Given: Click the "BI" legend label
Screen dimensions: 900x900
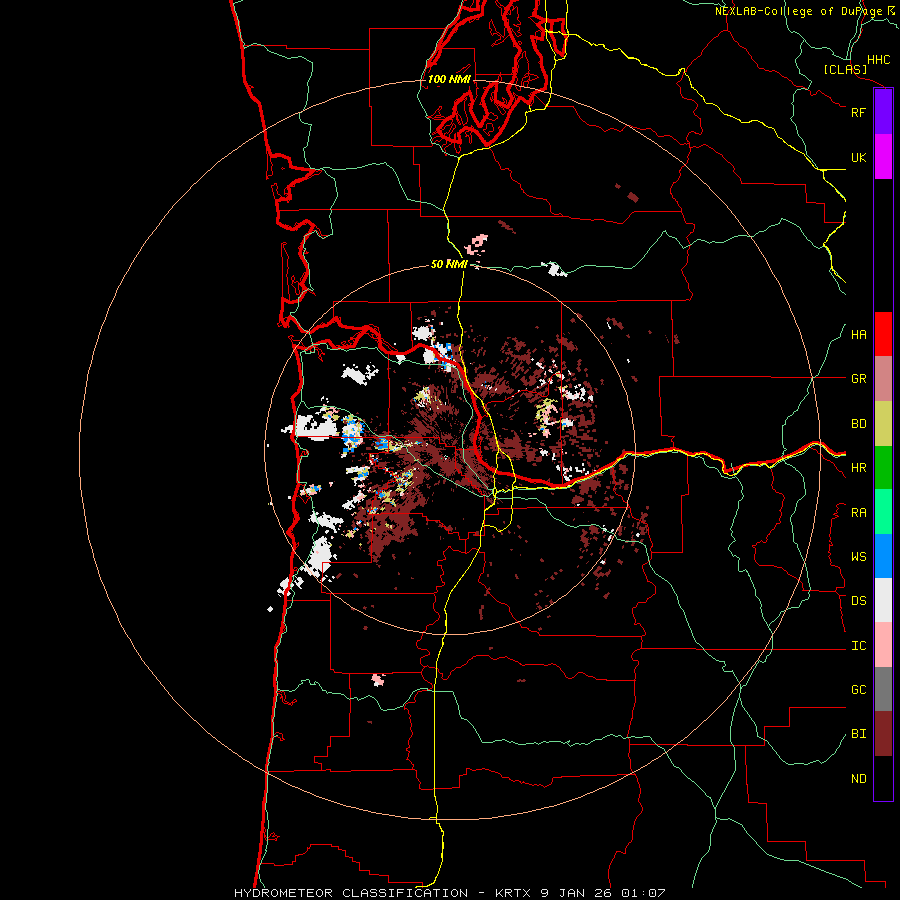Looking at the screenshot, I should 858,734.
